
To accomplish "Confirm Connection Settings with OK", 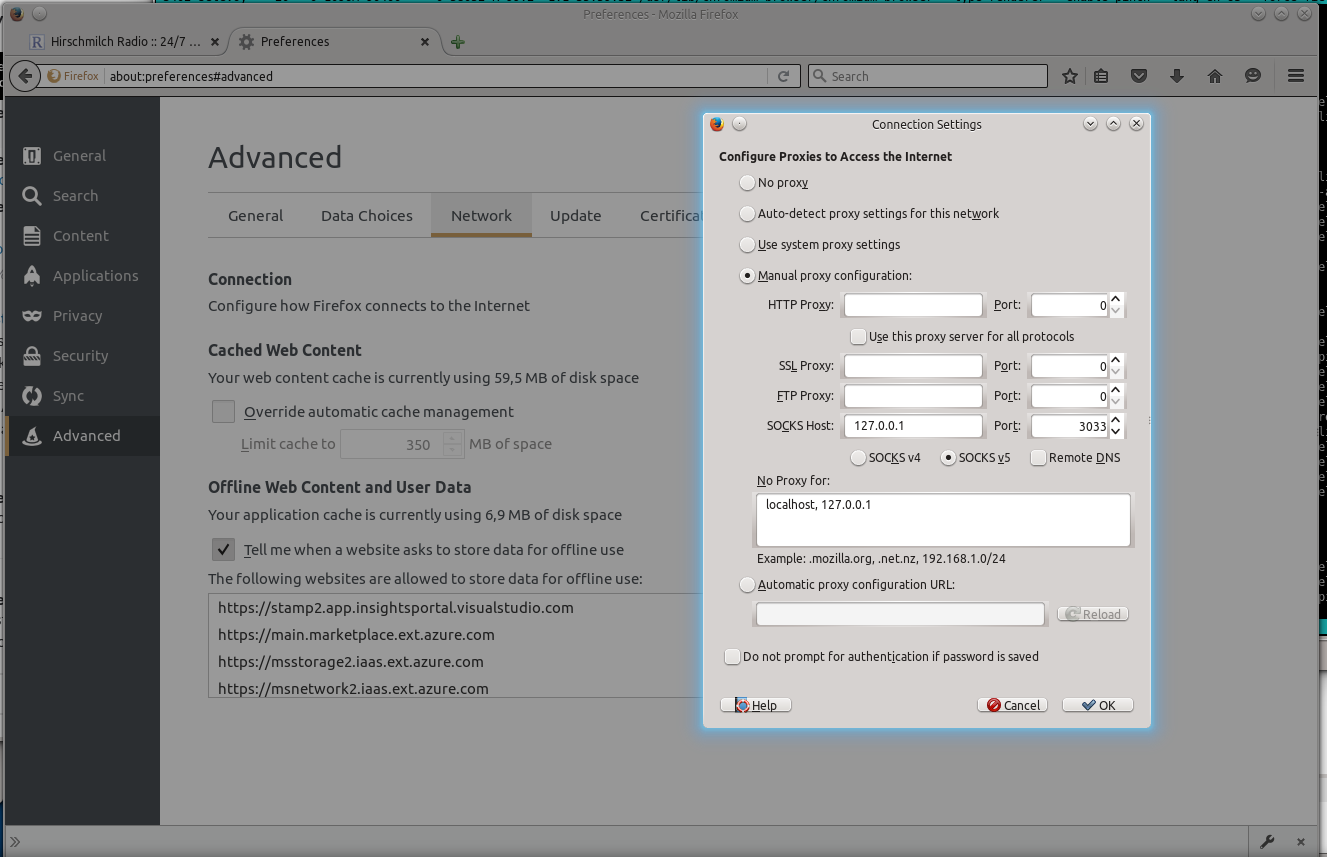I will pyautogui.click(x=1097, y=705).
